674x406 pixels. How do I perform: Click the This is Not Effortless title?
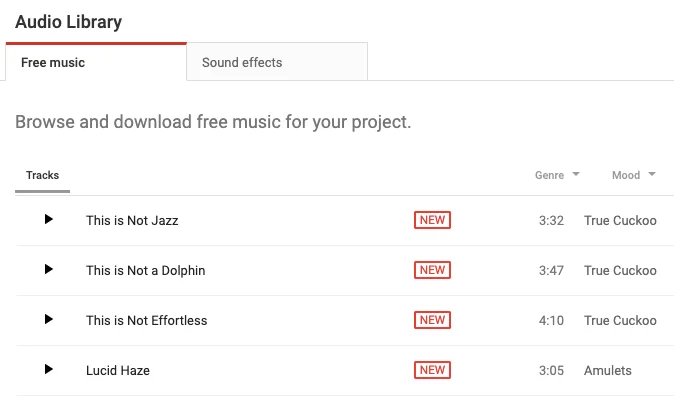tap(147, 320)
